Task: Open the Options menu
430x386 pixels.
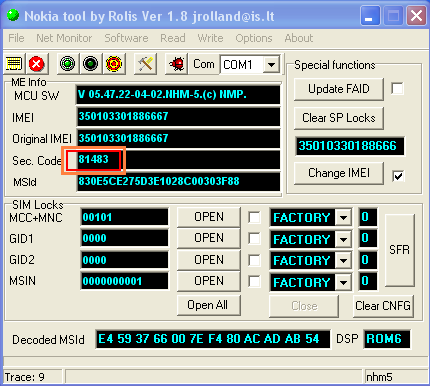Action: tap(254, 38)
